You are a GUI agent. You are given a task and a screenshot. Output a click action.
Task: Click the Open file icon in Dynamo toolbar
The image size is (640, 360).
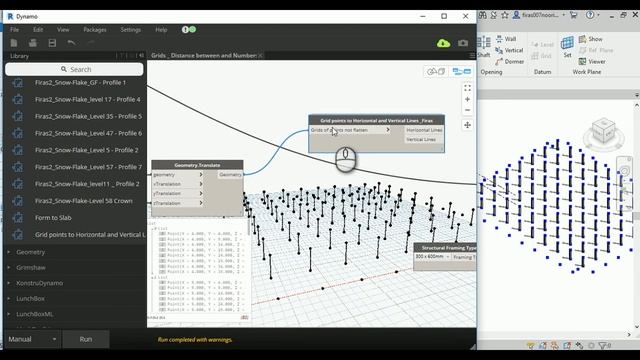33,43
